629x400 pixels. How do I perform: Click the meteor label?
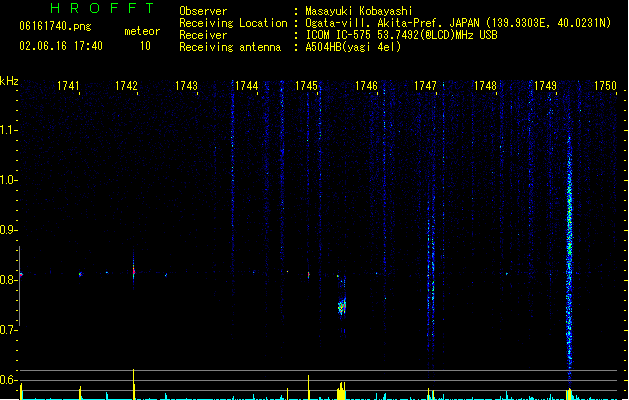click(142, 31)
